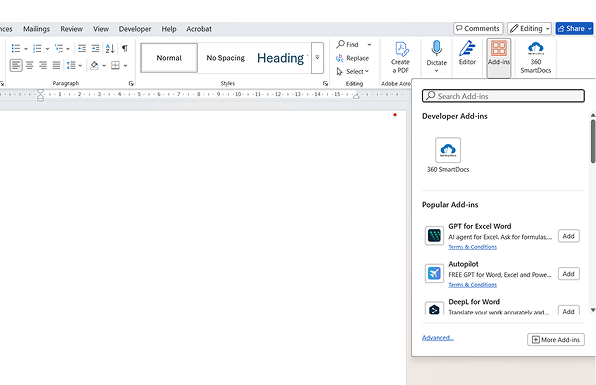Click the add-ins list scrollbar thumb
This screenshot has height=385, width=596.
click(593, 141)
